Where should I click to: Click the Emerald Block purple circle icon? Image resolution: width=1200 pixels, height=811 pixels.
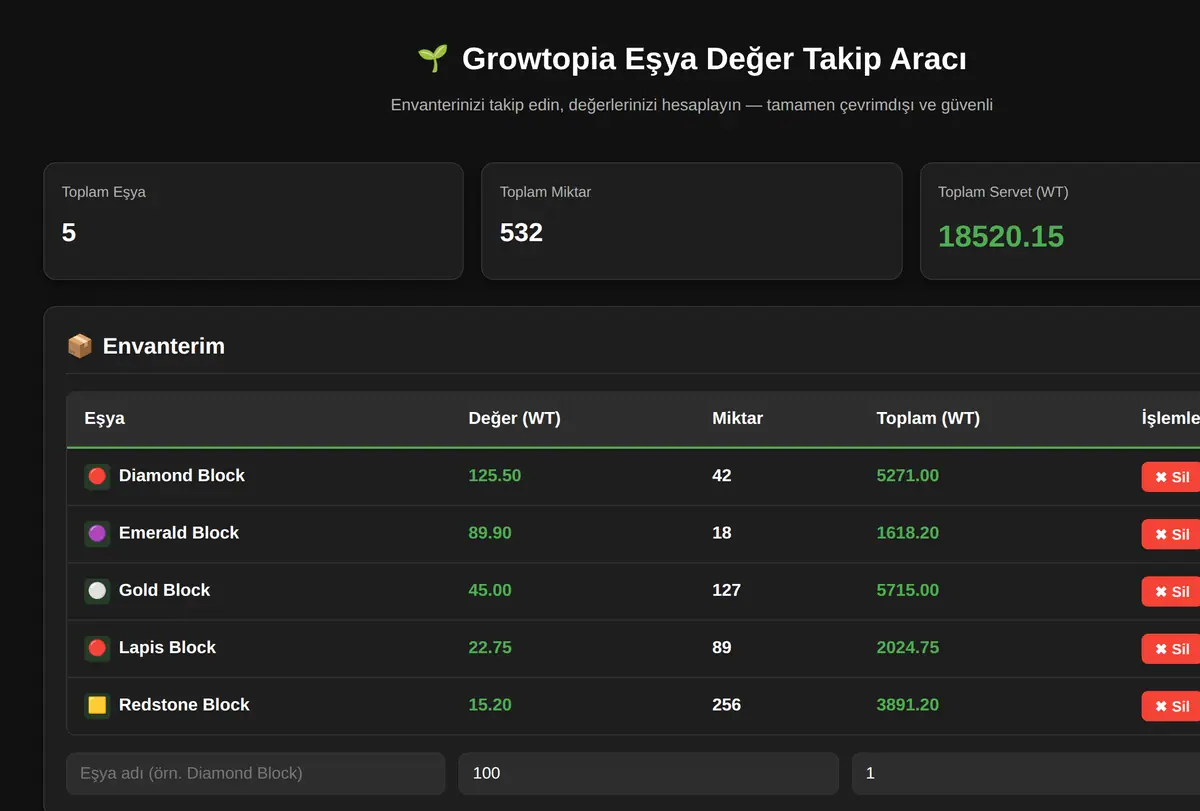(x=97, y=533)
